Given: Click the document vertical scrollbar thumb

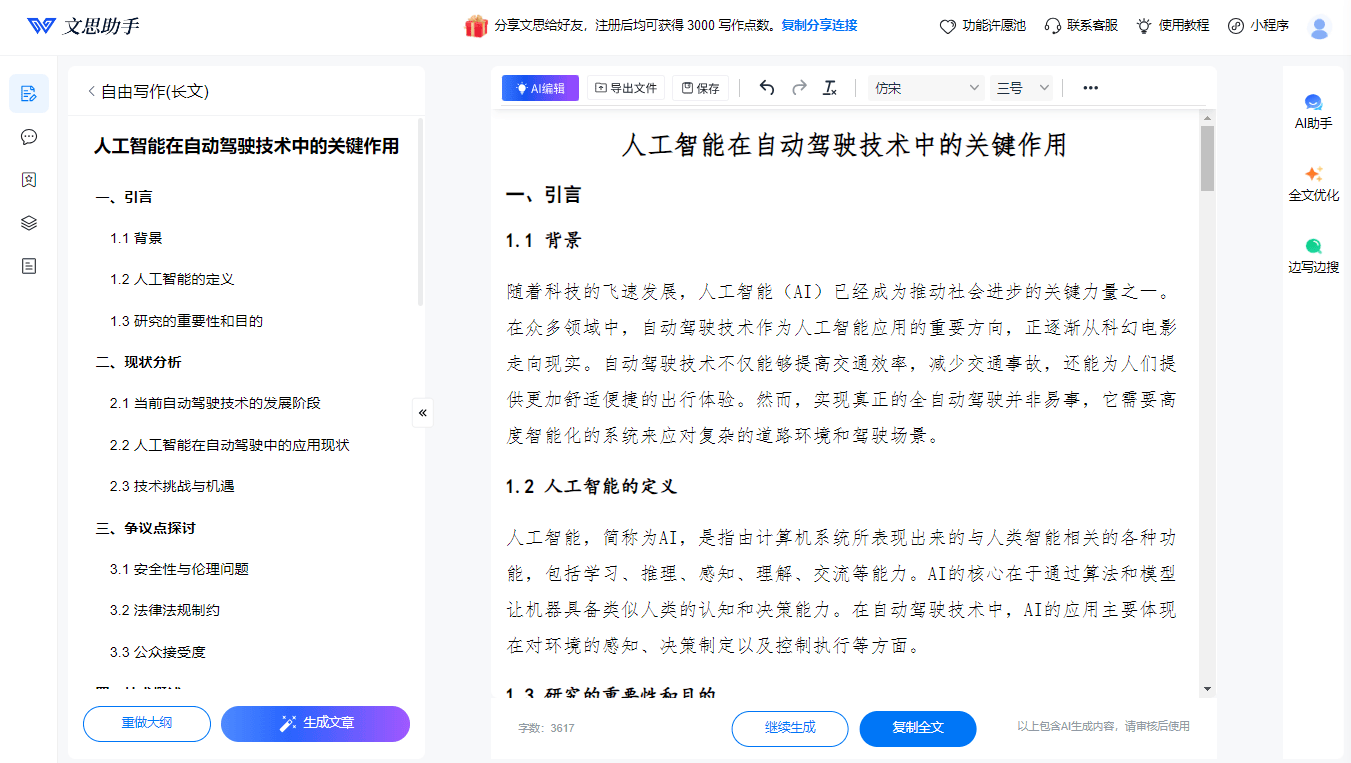Looking at the screenshot, I should [1207, 158].
